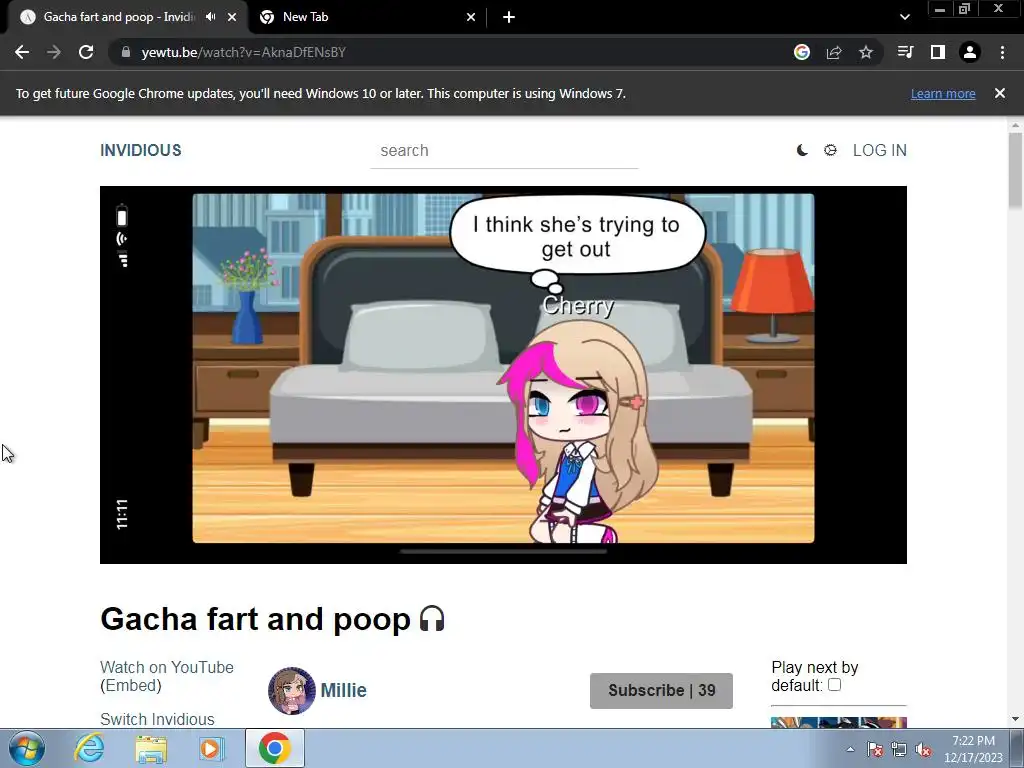Open the Windows Start menu
1024x768 pixels.
[27, 748]
